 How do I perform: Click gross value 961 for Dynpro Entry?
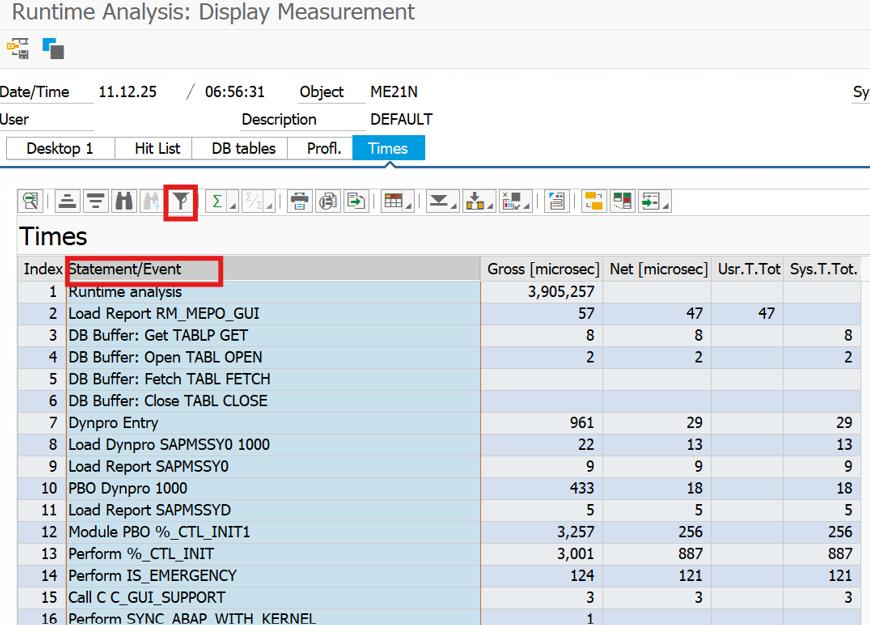pos(581,422)
